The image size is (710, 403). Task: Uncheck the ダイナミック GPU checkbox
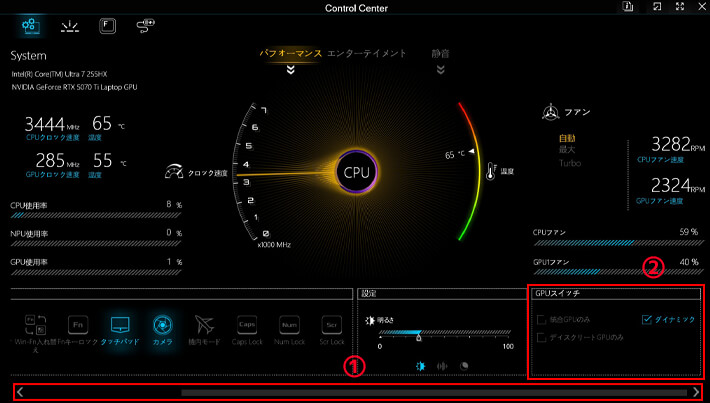[646, 320]
